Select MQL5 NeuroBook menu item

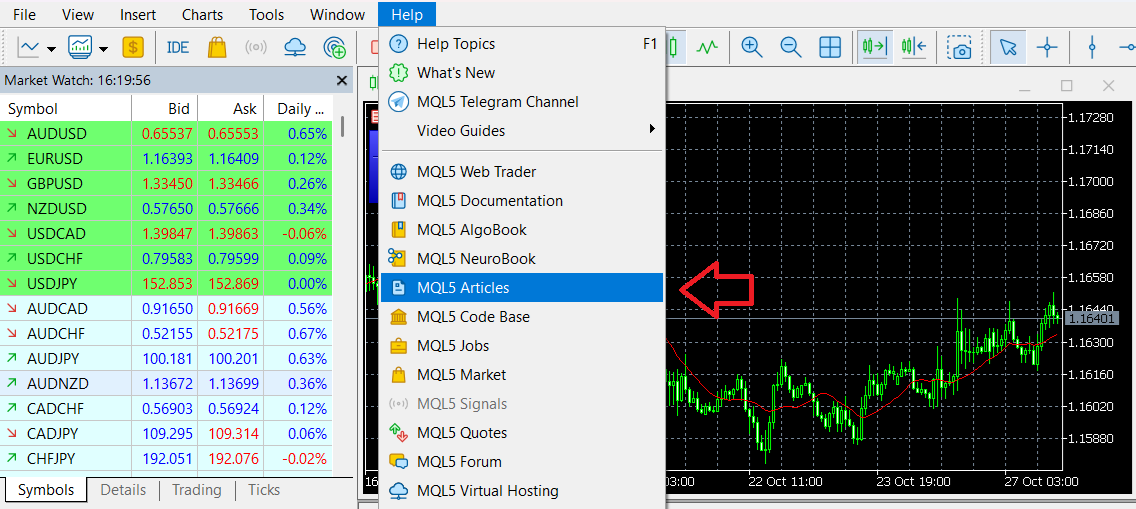click(522, 259)
